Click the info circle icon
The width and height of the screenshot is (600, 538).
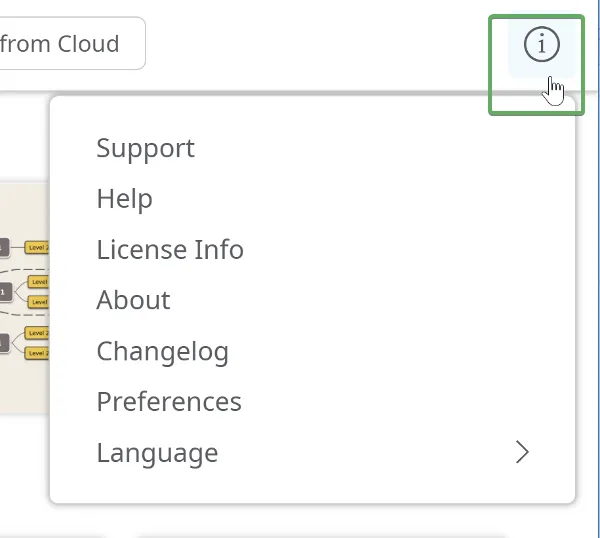click(x=541, y=45)
